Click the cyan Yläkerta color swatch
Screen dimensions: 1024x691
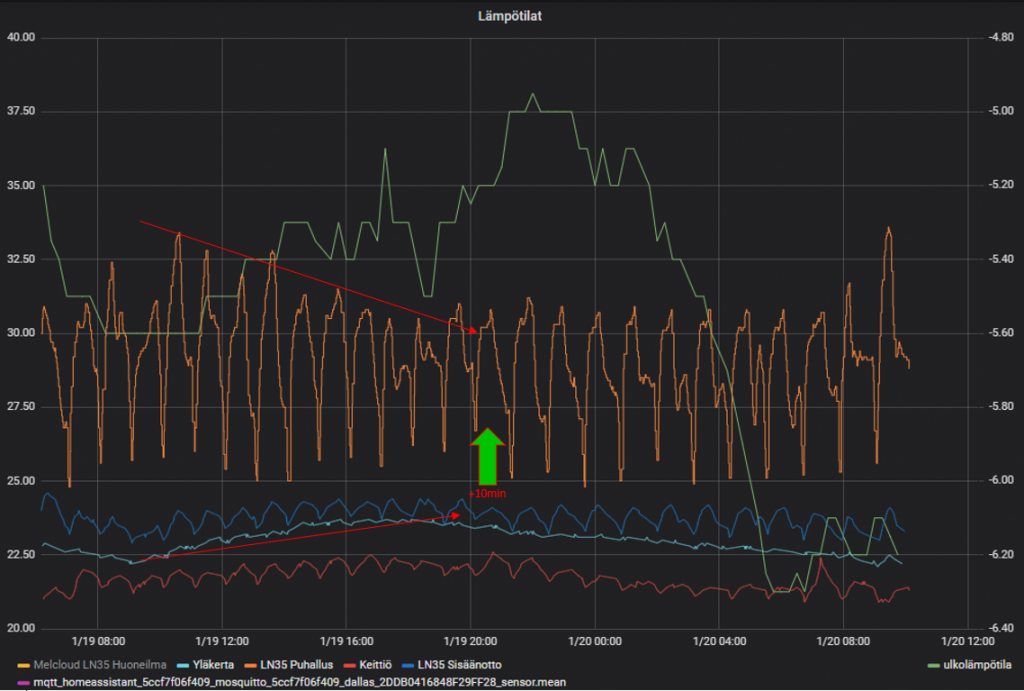tap(182, 664)
